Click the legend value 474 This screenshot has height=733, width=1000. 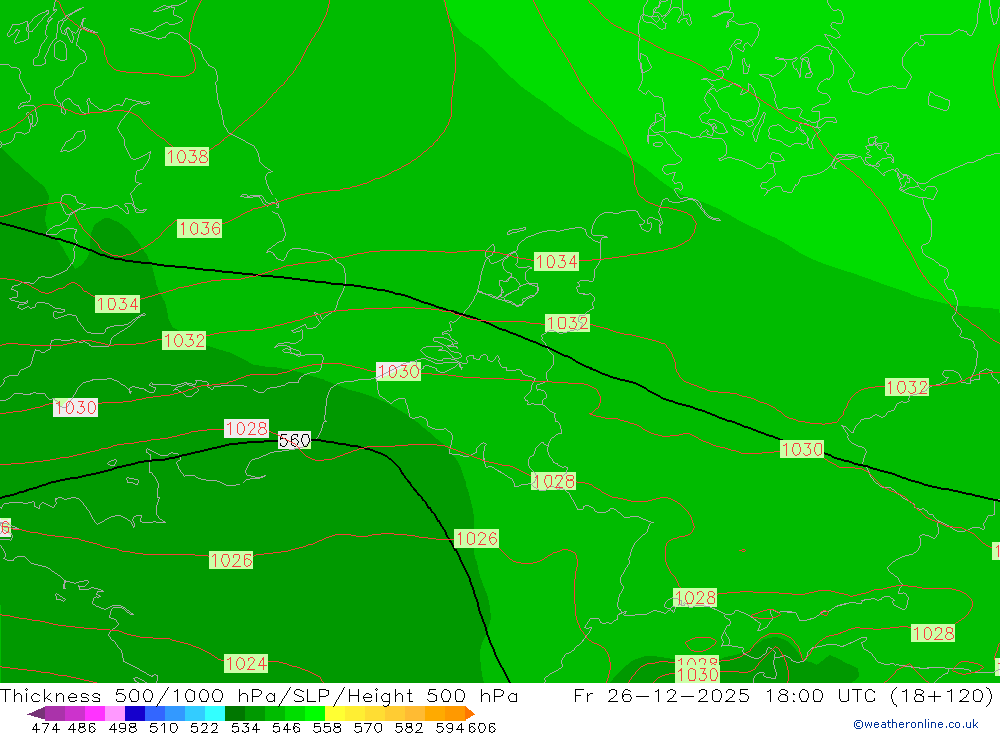[45, 727]
